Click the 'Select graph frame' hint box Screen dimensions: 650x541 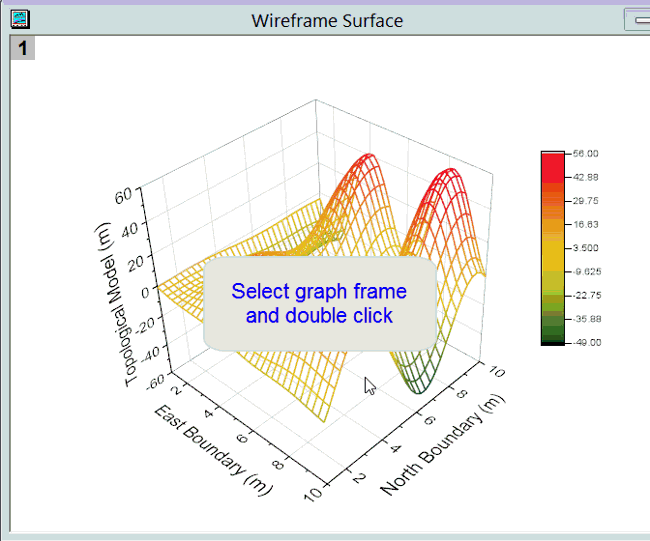(319, 304)
